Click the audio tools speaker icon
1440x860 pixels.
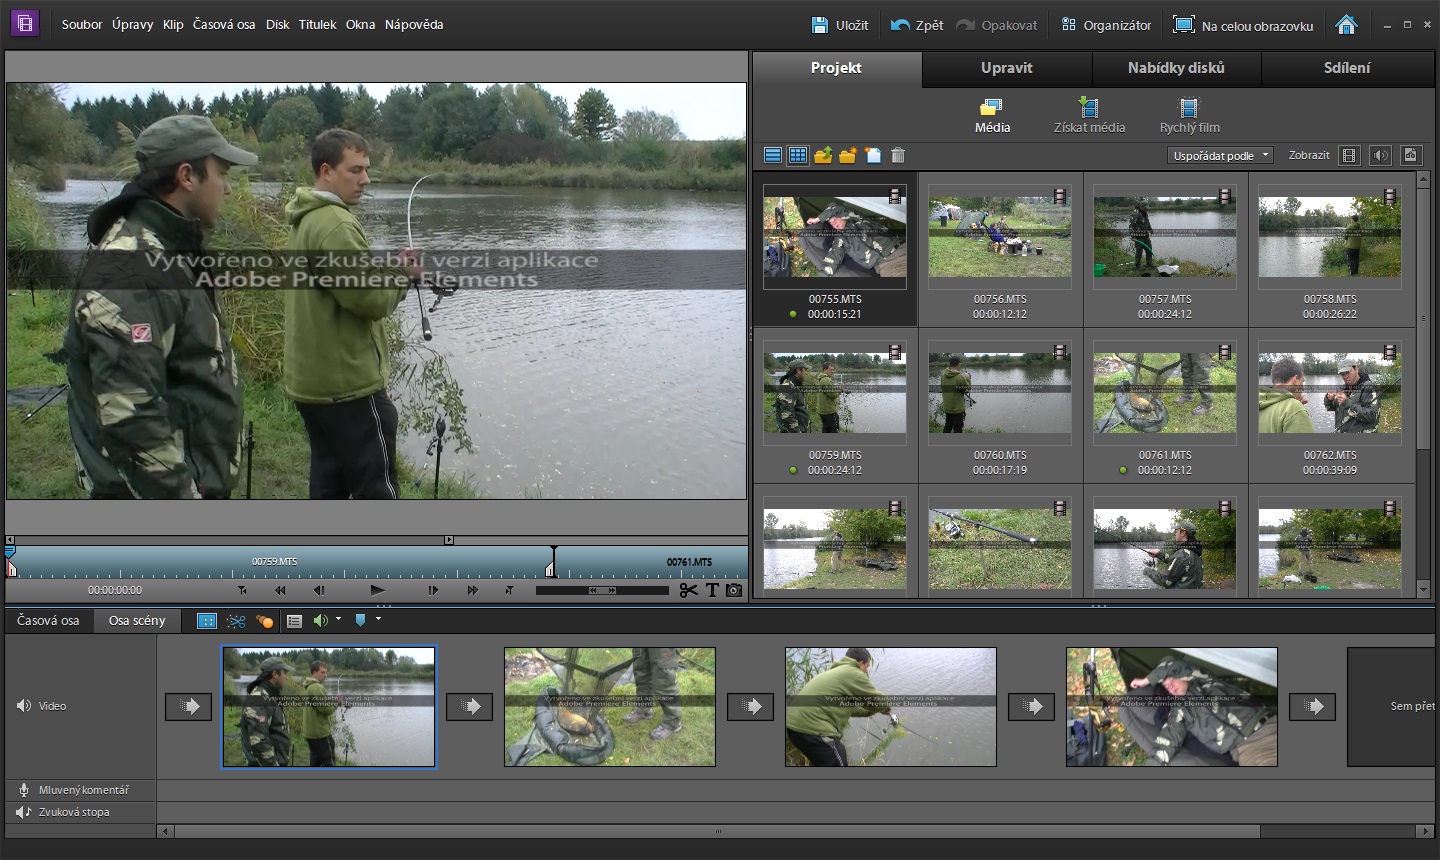click(320, 620)
